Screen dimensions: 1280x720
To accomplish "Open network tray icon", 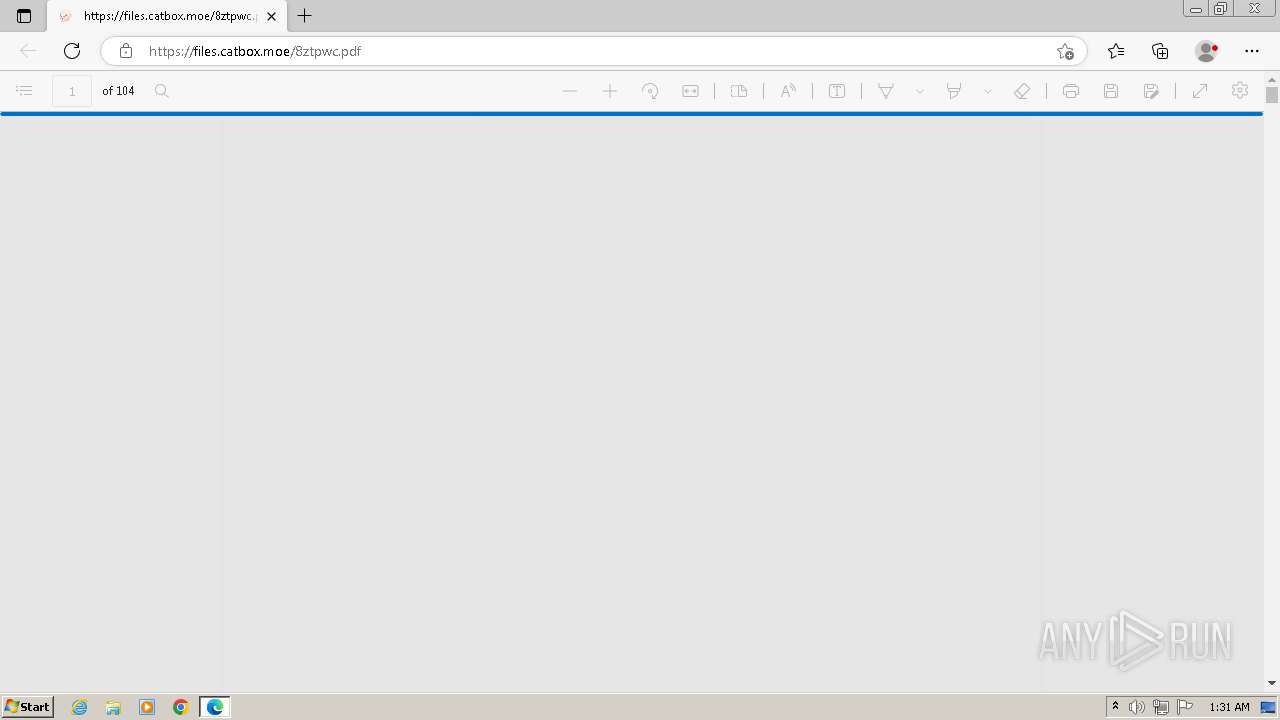I will 1161,707.
